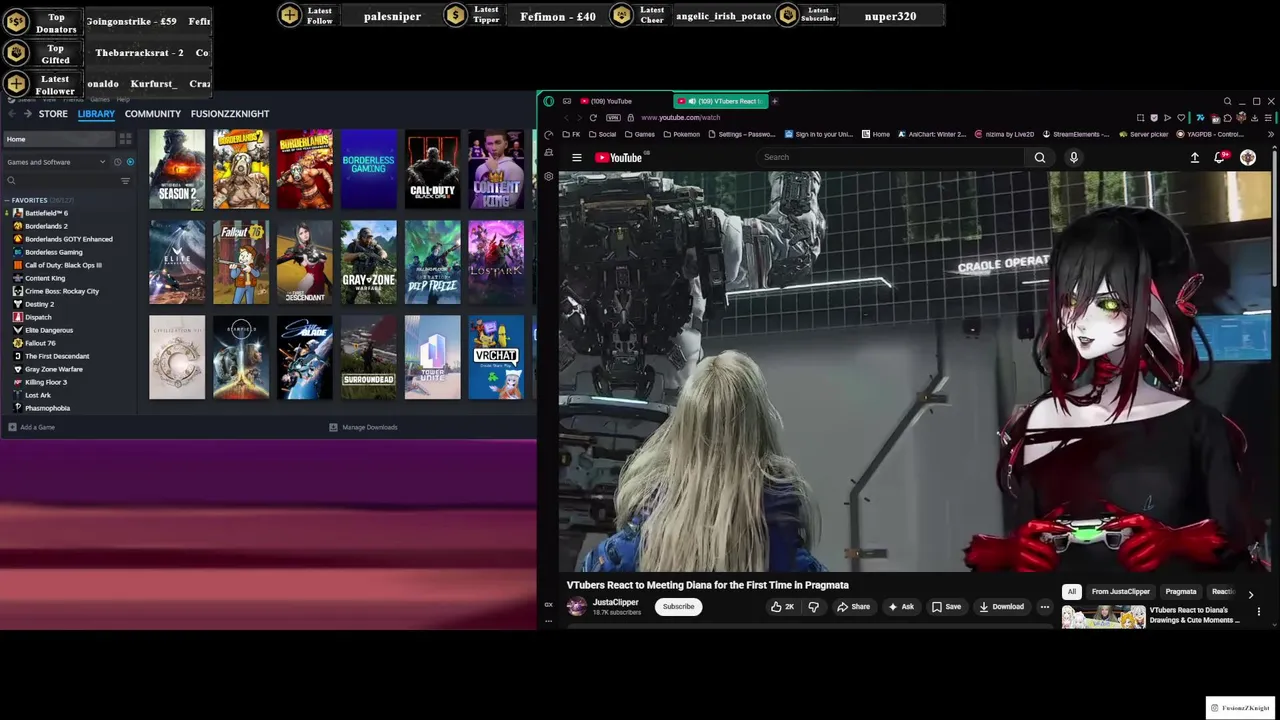Open options for VTubers React to Diana's Drawings

tap(1259, 612)
